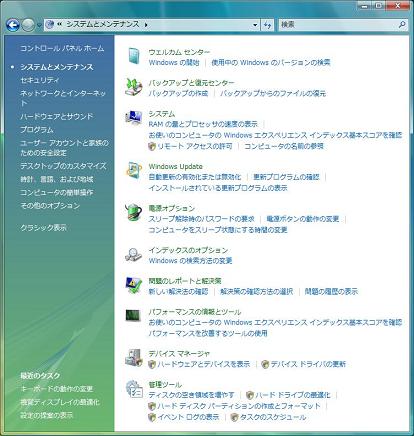Click the Back arrow navigation button
414x436 pixels.
point(13,25)
